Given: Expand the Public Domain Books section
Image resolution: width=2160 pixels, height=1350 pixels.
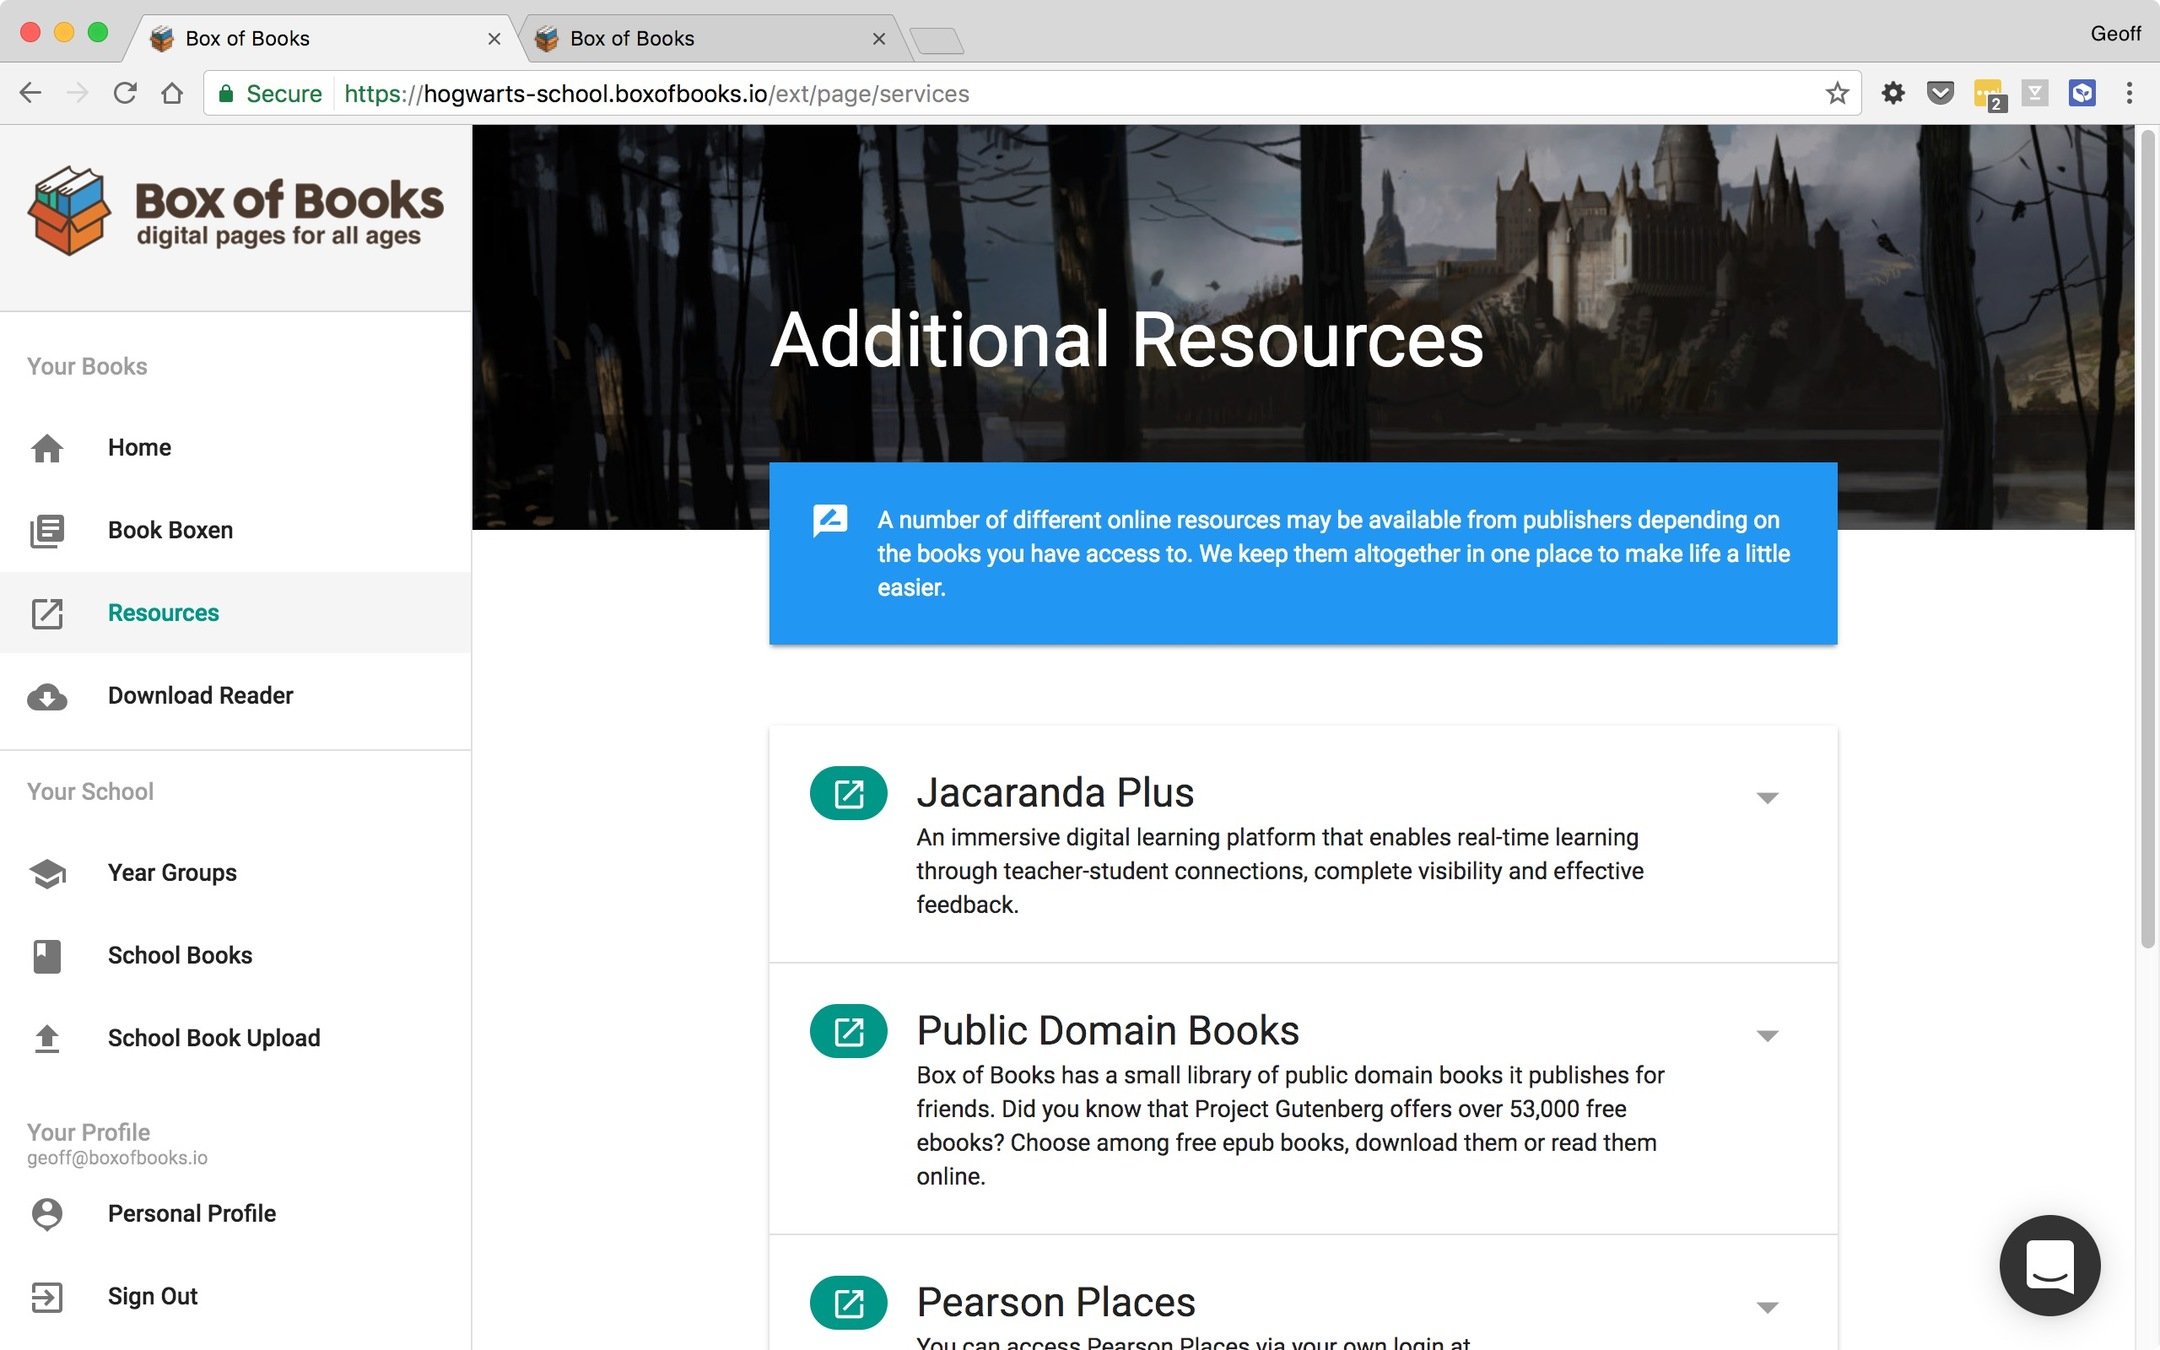Looking at the screenshot, I should [1767, 1035].
